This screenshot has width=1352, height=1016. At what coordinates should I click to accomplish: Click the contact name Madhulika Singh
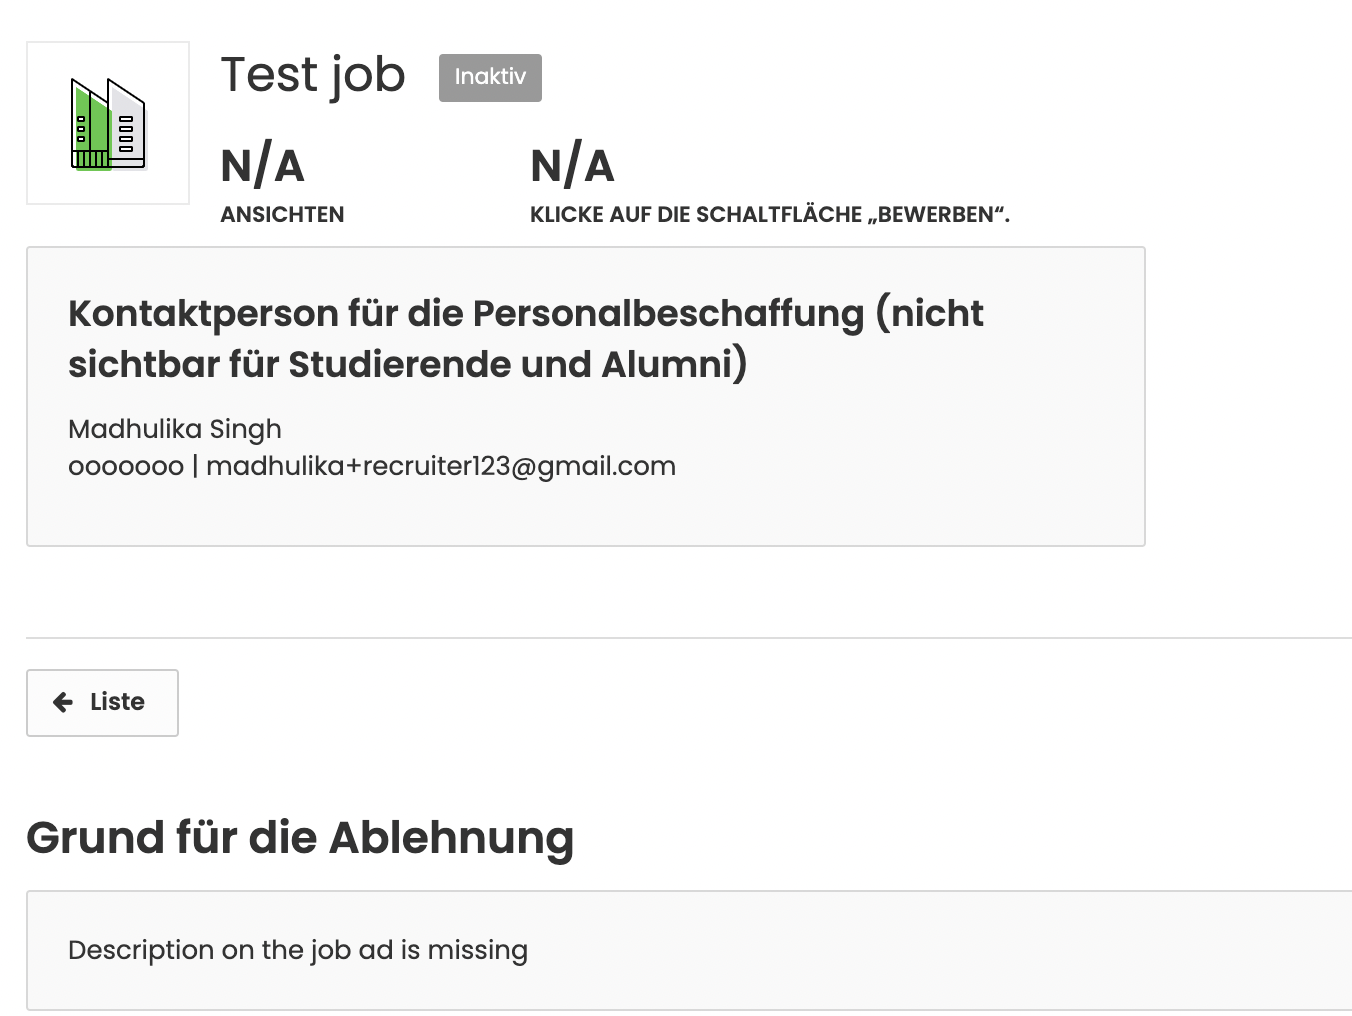[x=175, y=429]
